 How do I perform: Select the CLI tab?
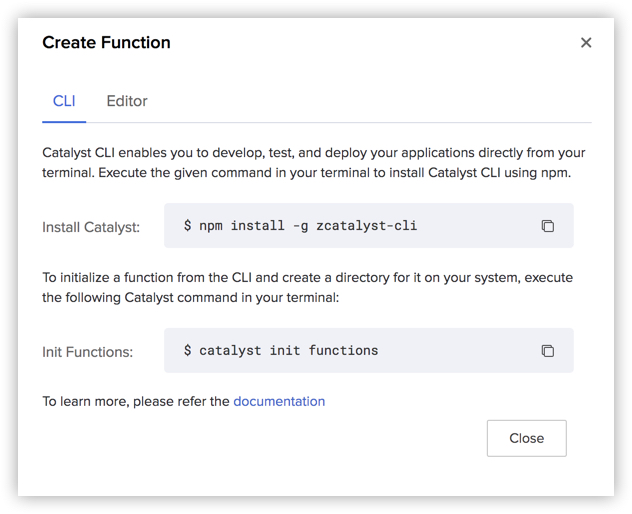64,101
